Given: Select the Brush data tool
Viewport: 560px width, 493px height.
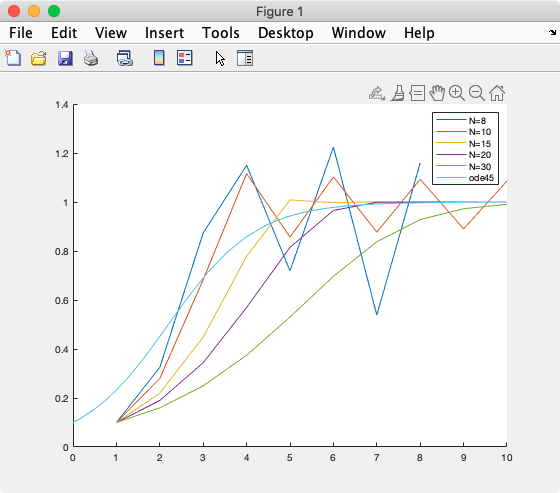Looking at the screenshot, I should (x=398, y=93).
